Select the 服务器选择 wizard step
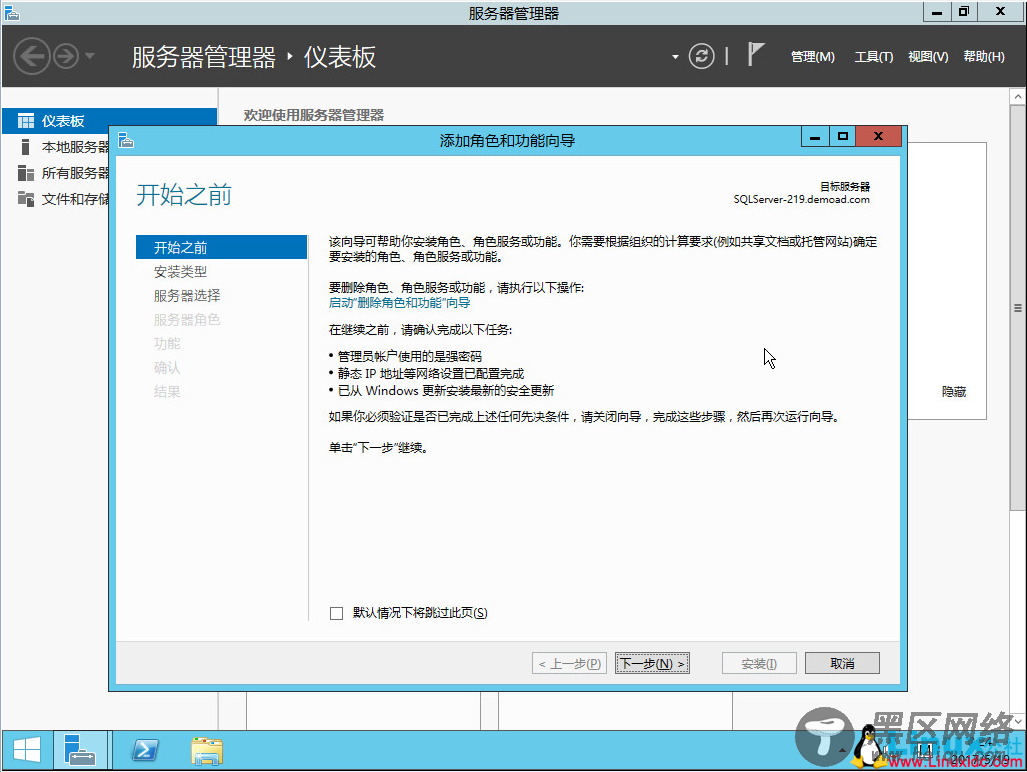This screenshot has height=772, width=1027. [187, 296]
